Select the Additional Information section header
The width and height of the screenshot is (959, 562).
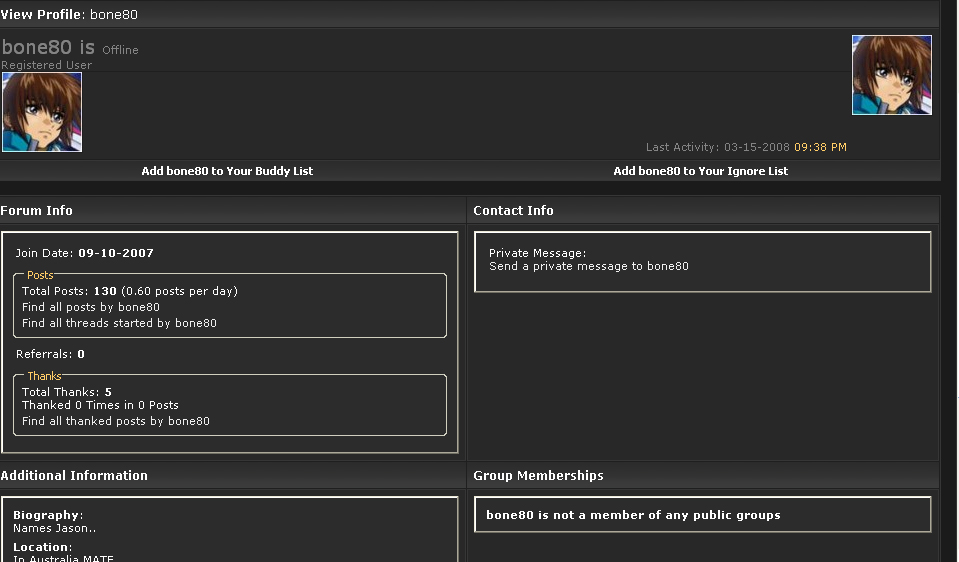coord(74,475)
